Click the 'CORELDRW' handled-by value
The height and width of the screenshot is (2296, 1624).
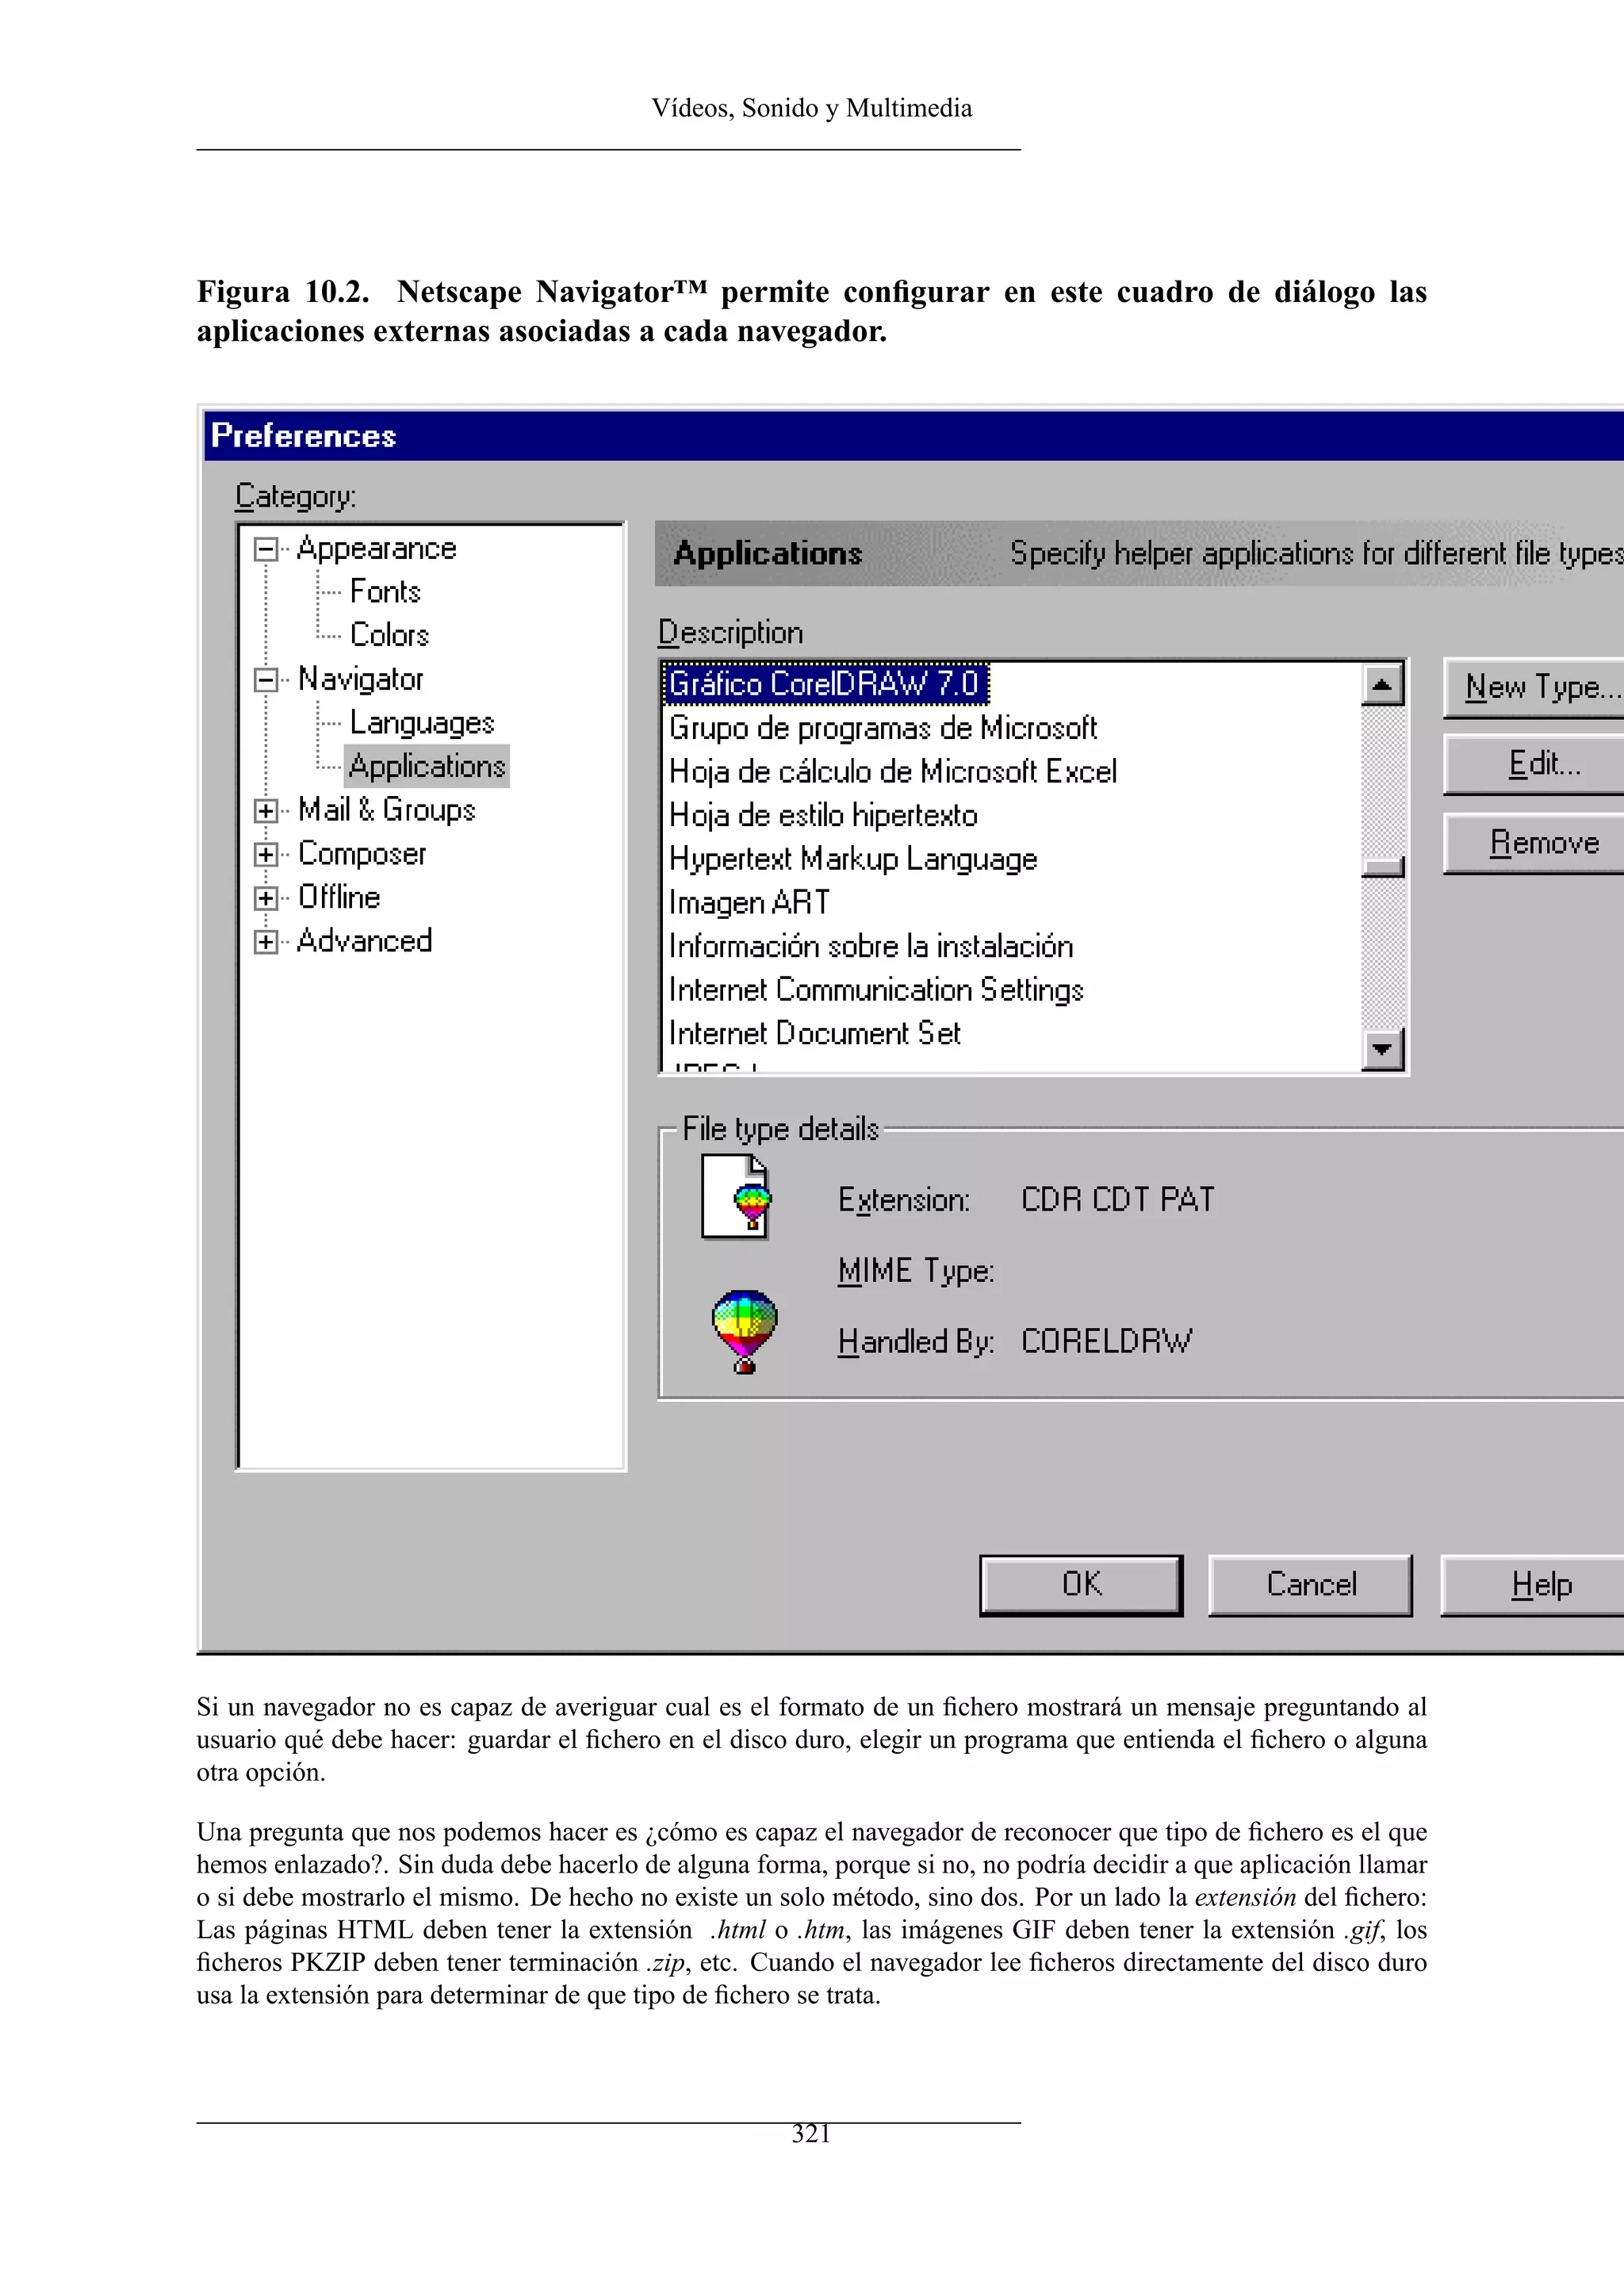pyautogui.click(x=1106, y=1342)
